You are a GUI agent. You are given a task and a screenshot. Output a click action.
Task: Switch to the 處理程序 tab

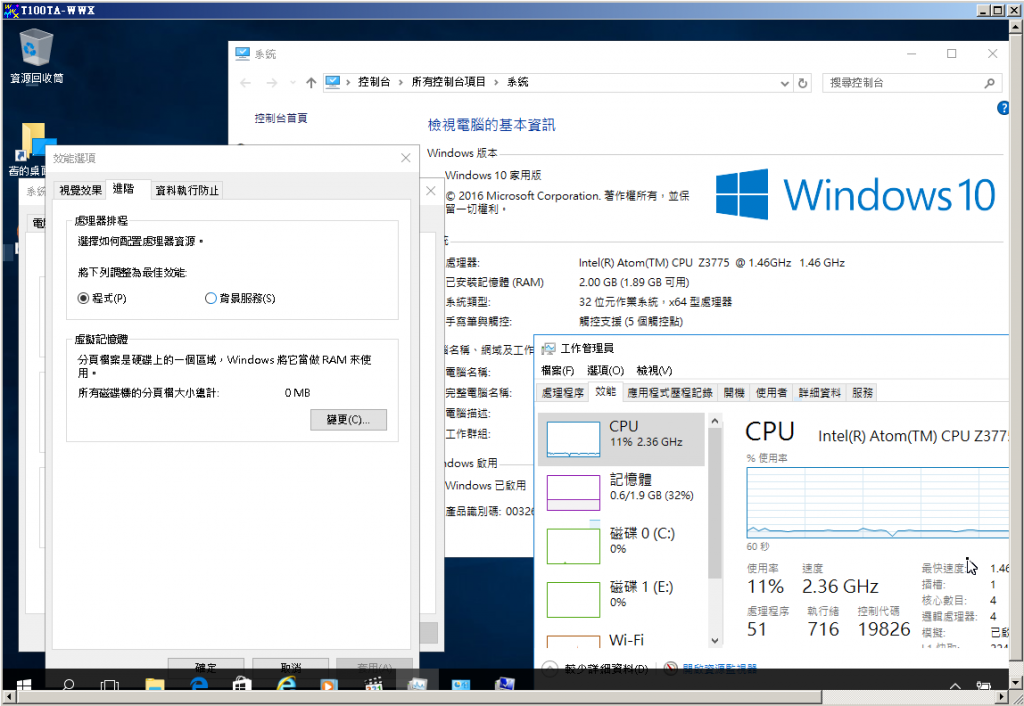pyautogui.click(x=562, y=393)
